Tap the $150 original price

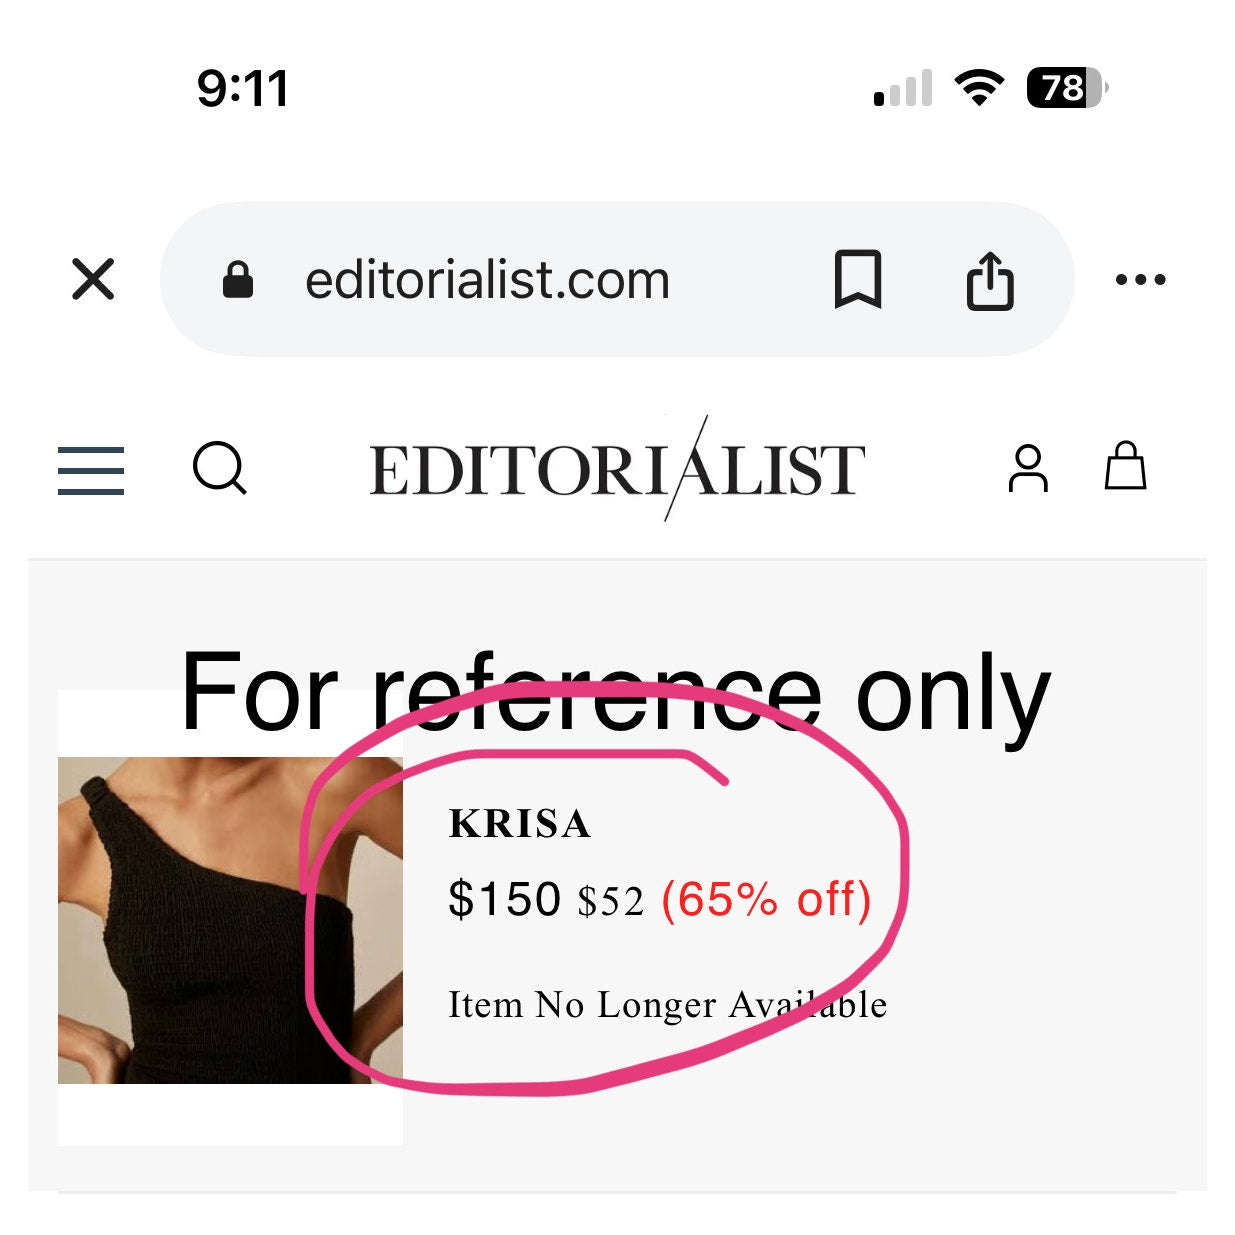504,898
